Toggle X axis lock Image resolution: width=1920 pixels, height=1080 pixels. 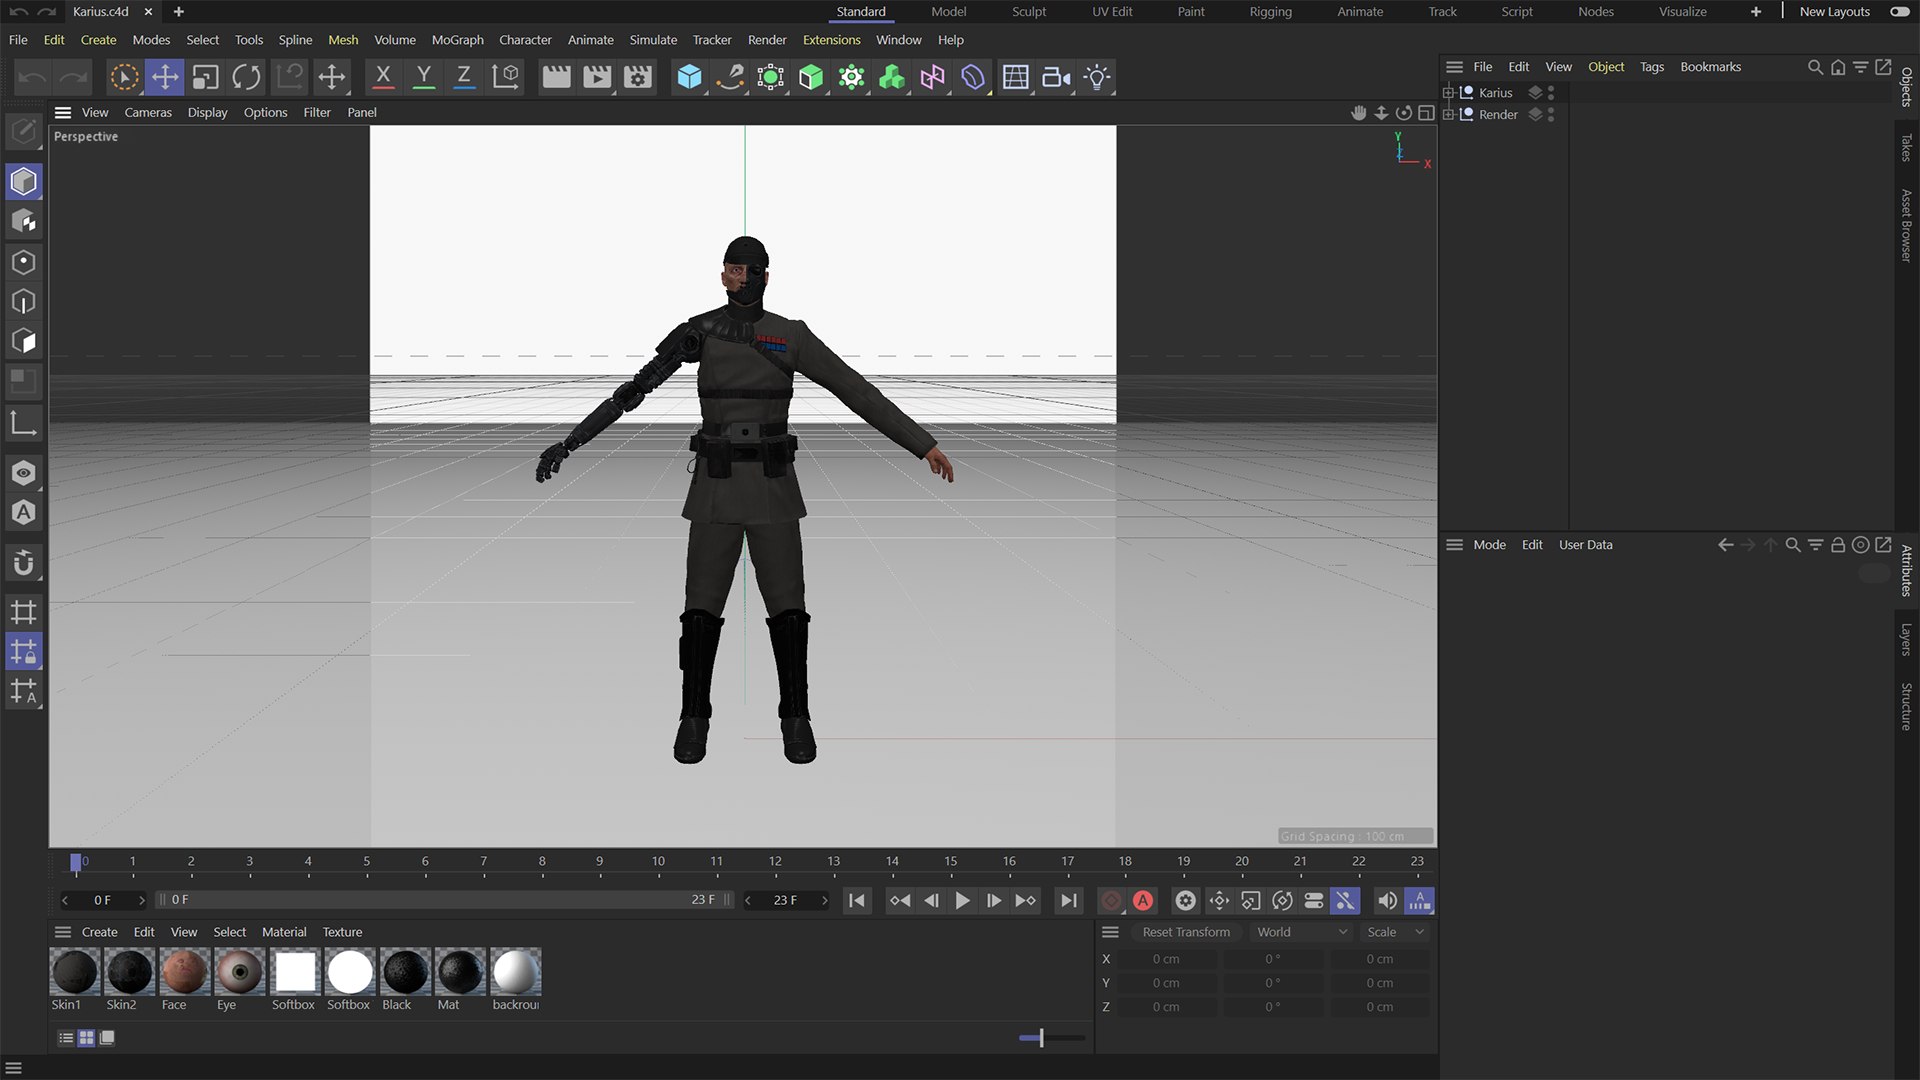[x=382, y=77]
